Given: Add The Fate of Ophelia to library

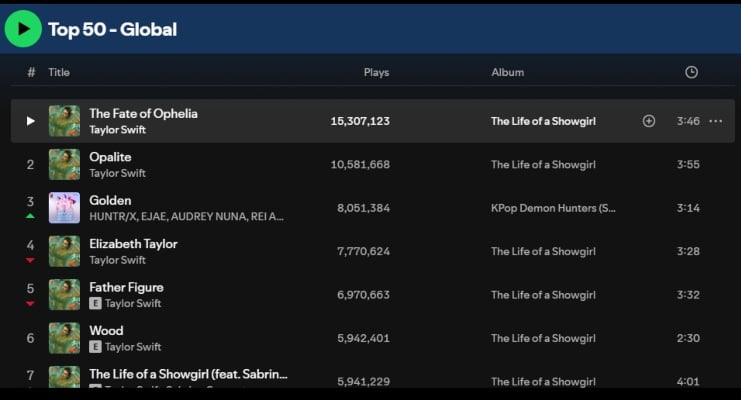Looking at the screenshot, I should (649, 121).
